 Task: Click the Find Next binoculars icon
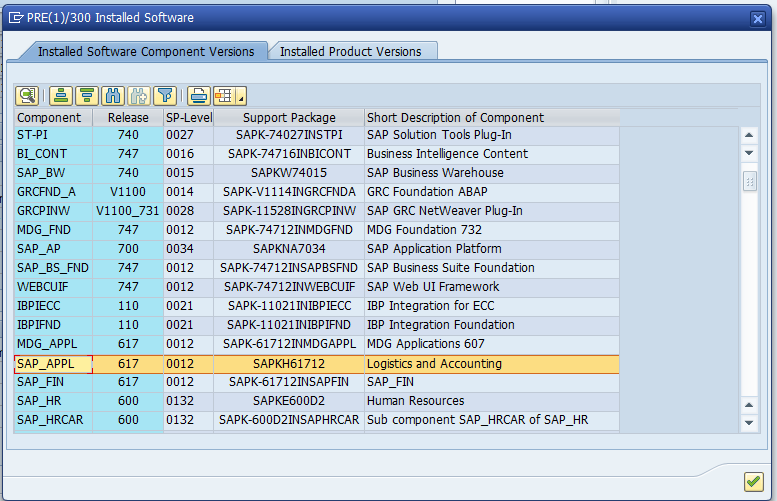coord(139,96)
